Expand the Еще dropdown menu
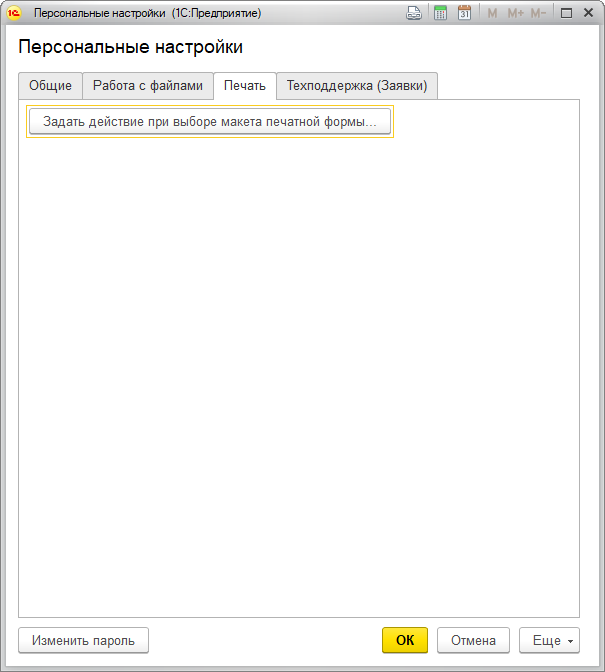 (x=549, y=640)
